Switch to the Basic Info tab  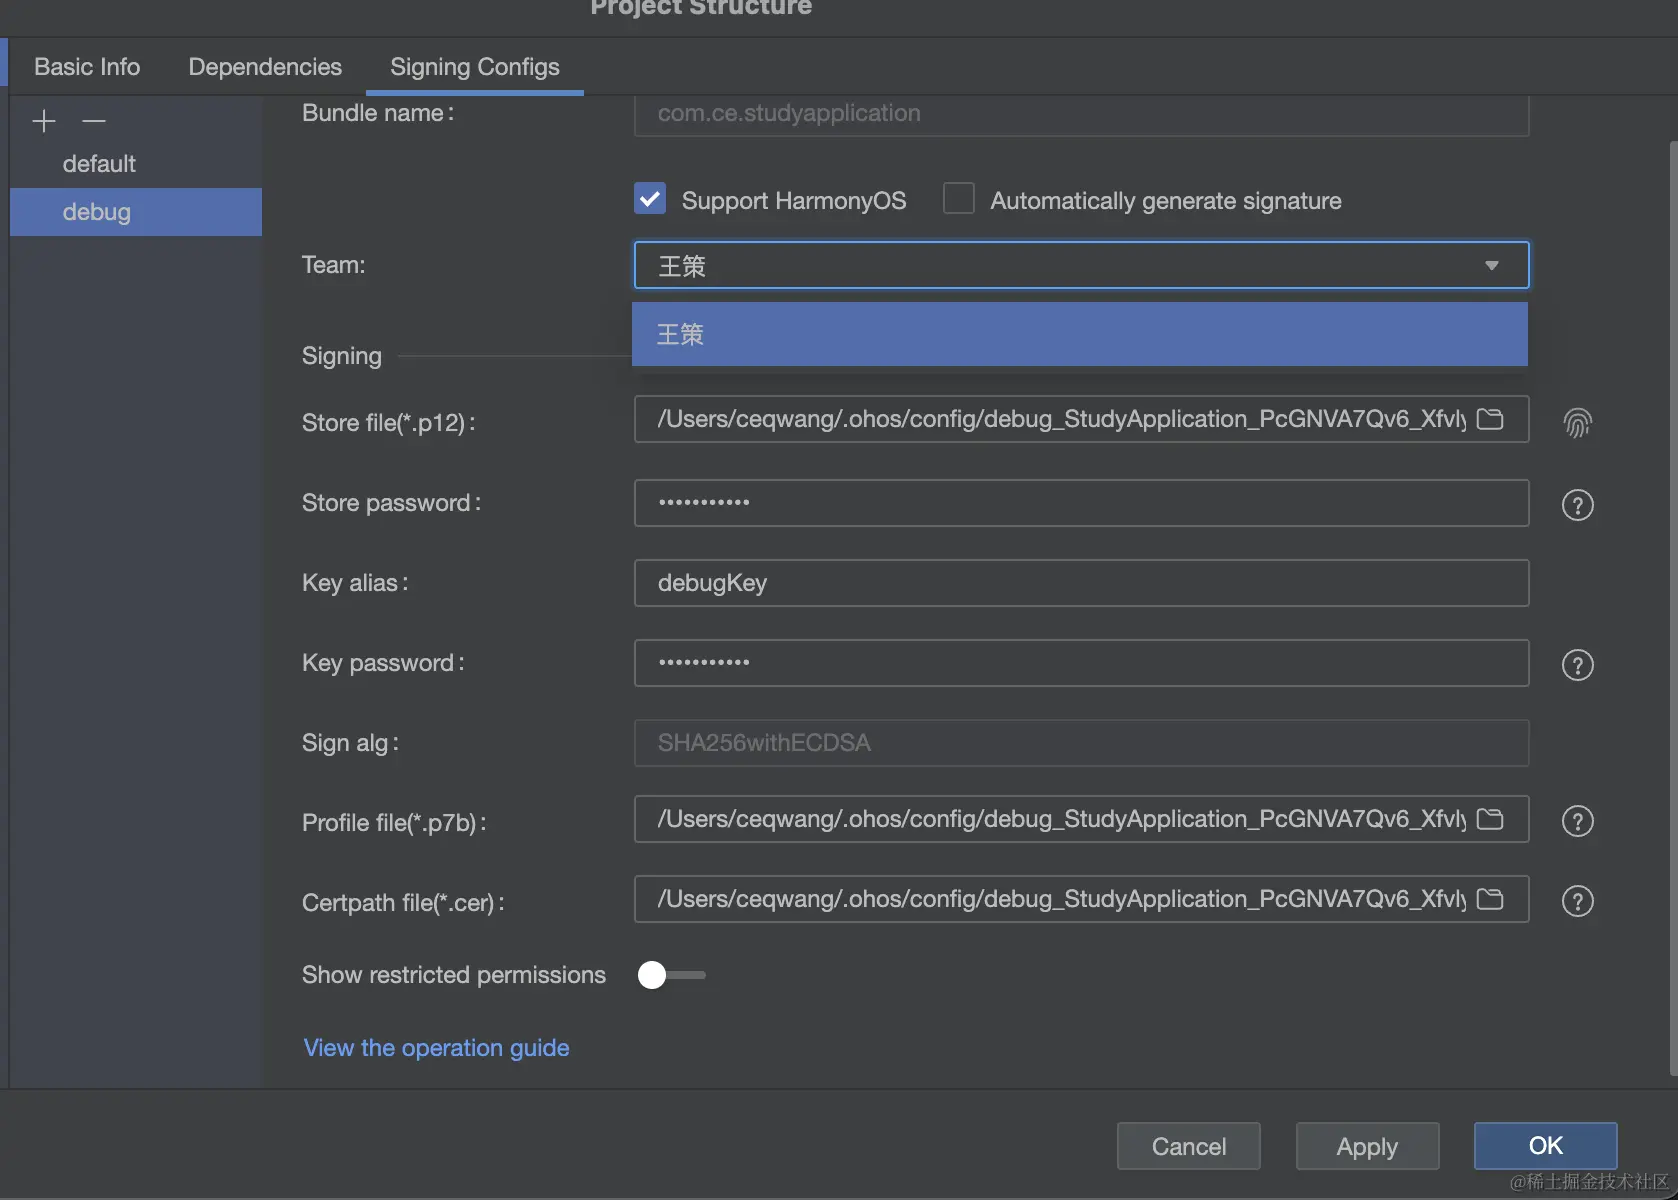click(x=87, y=67)
